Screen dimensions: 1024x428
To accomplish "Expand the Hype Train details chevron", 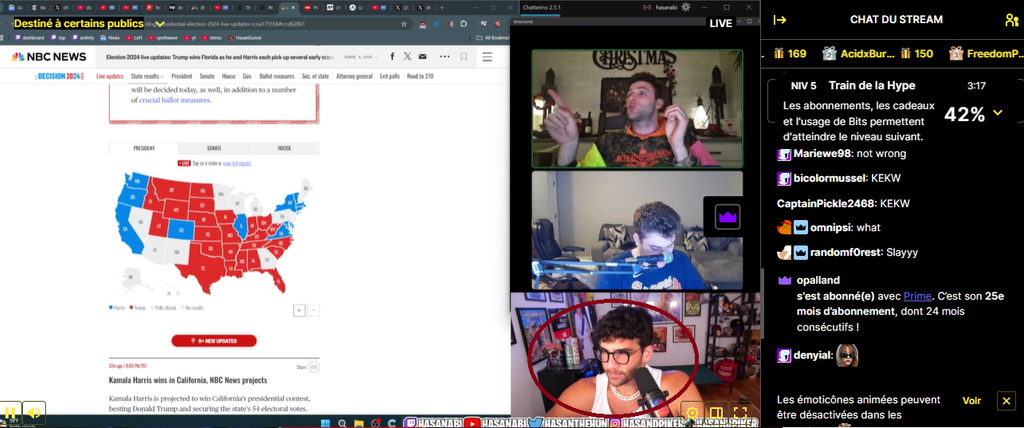I will pos(997,113).
